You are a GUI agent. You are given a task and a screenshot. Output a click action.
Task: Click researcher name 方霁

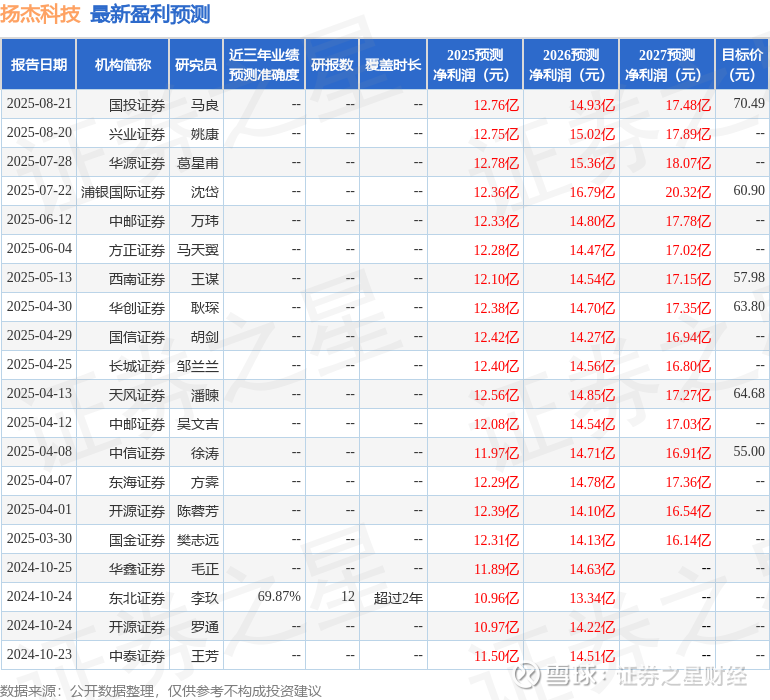(204, 481)
